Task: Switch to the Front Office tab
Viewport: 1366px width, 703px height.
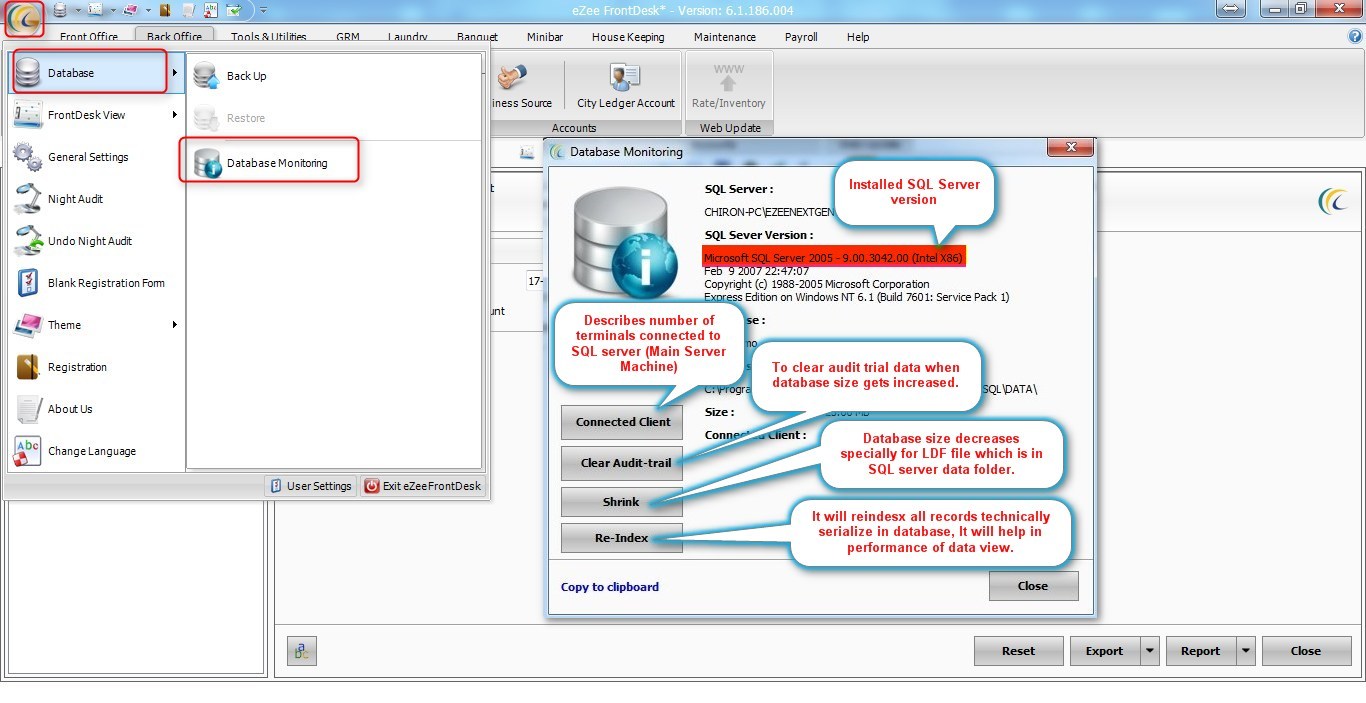Action: (x=89, y=37)
